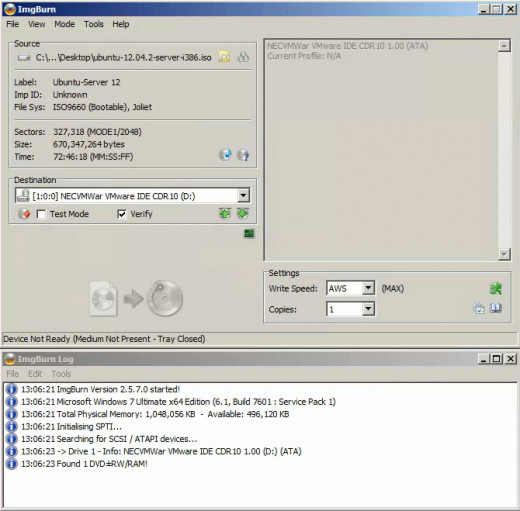Click the book icon in Settings panel

click(496, 308)
